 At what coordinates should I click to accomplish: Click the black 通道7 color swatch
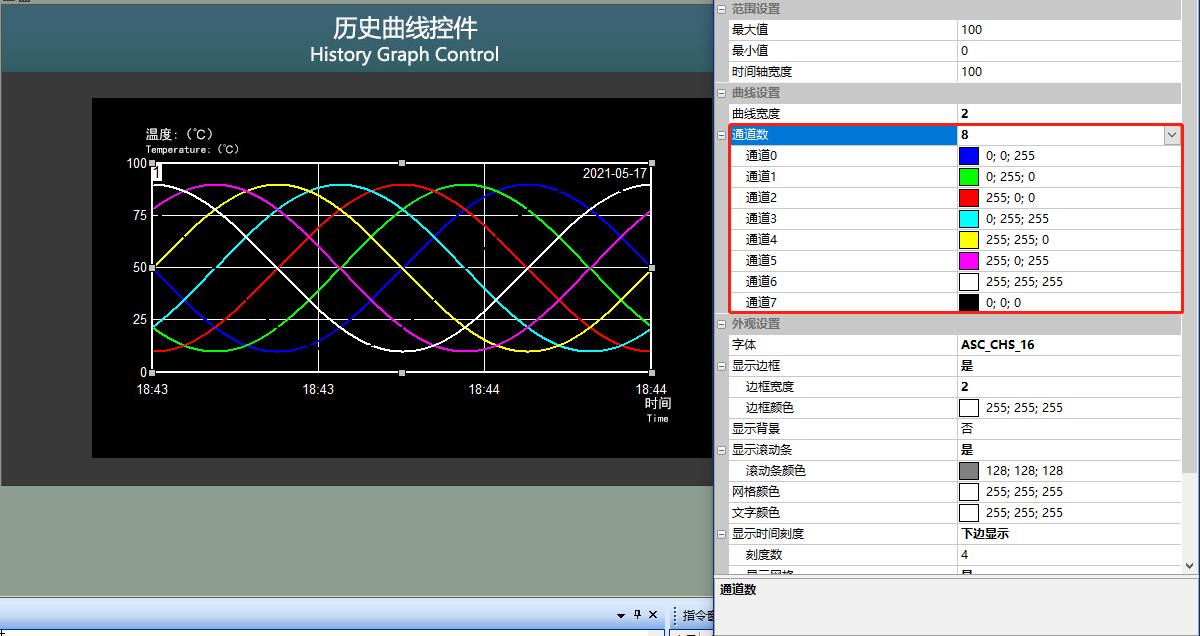[x=968, y=303]
